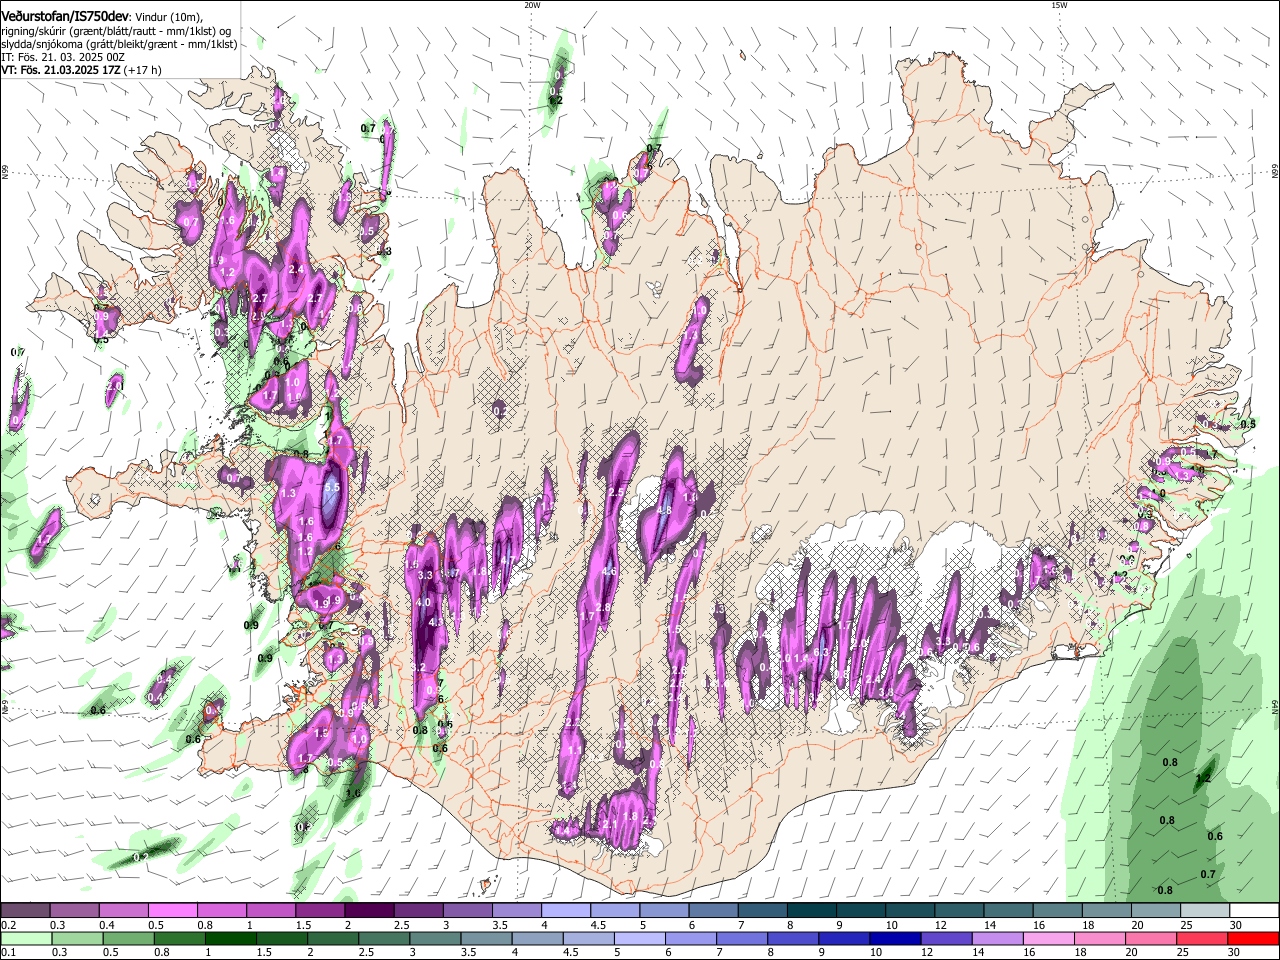This screenshot has height=960, width=1280.
Task: Pick the 12 swatch in the snow legend row
Action: point(960,910)
